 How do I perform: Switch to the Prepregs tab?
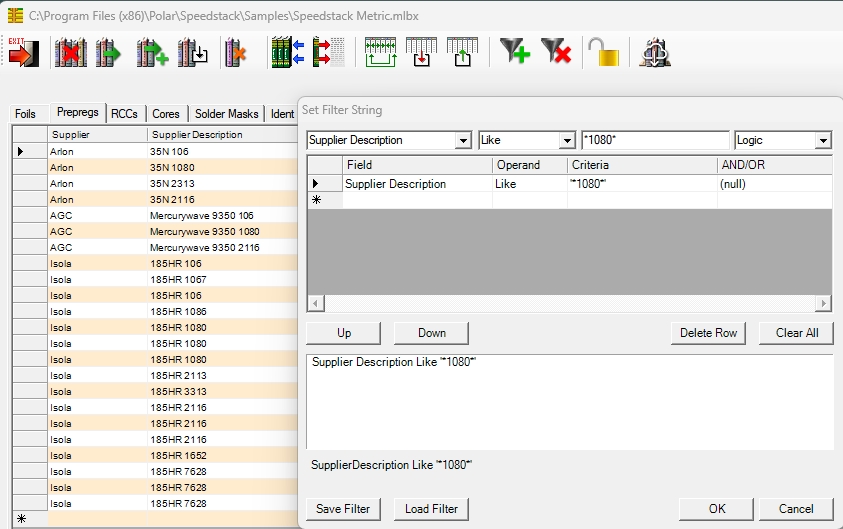point(77,112)
